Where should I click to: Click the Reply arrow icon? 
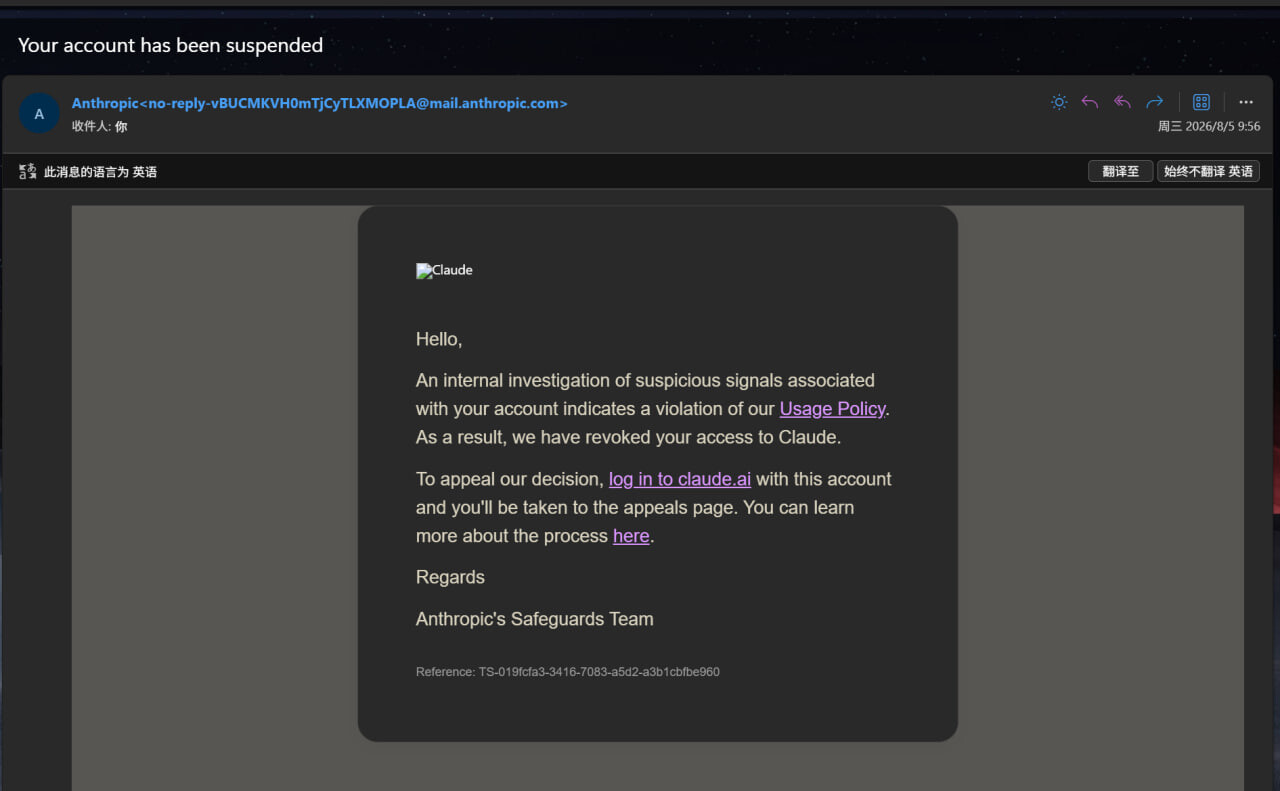click(x=1090, y=102)
